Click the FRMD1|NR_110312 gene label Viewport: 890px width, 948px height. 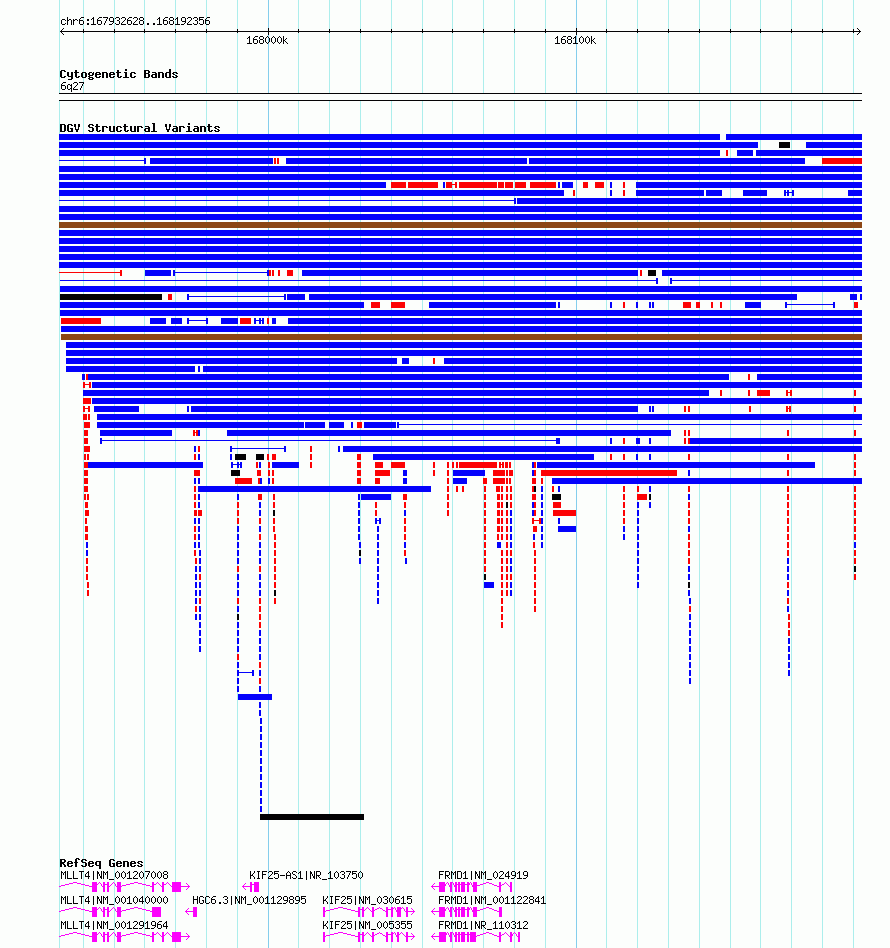tap(483, 925)
